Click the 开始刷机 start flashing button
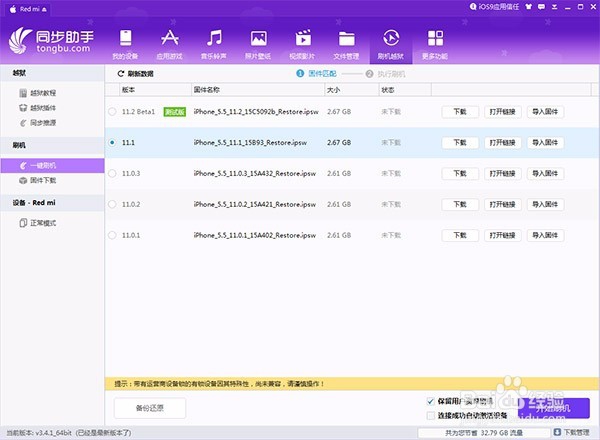The width and height of the screenshot is (600, 440). (x=553, y=408)
